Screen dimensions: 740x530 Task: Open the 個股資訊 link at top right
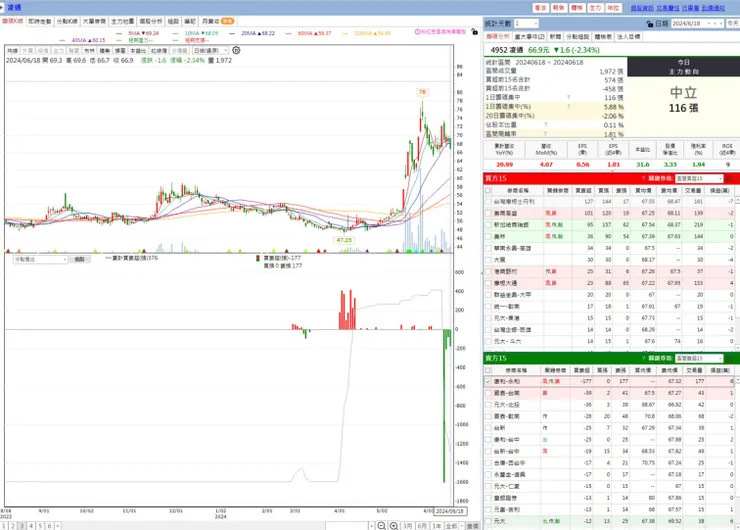click(x=642, y=8)
